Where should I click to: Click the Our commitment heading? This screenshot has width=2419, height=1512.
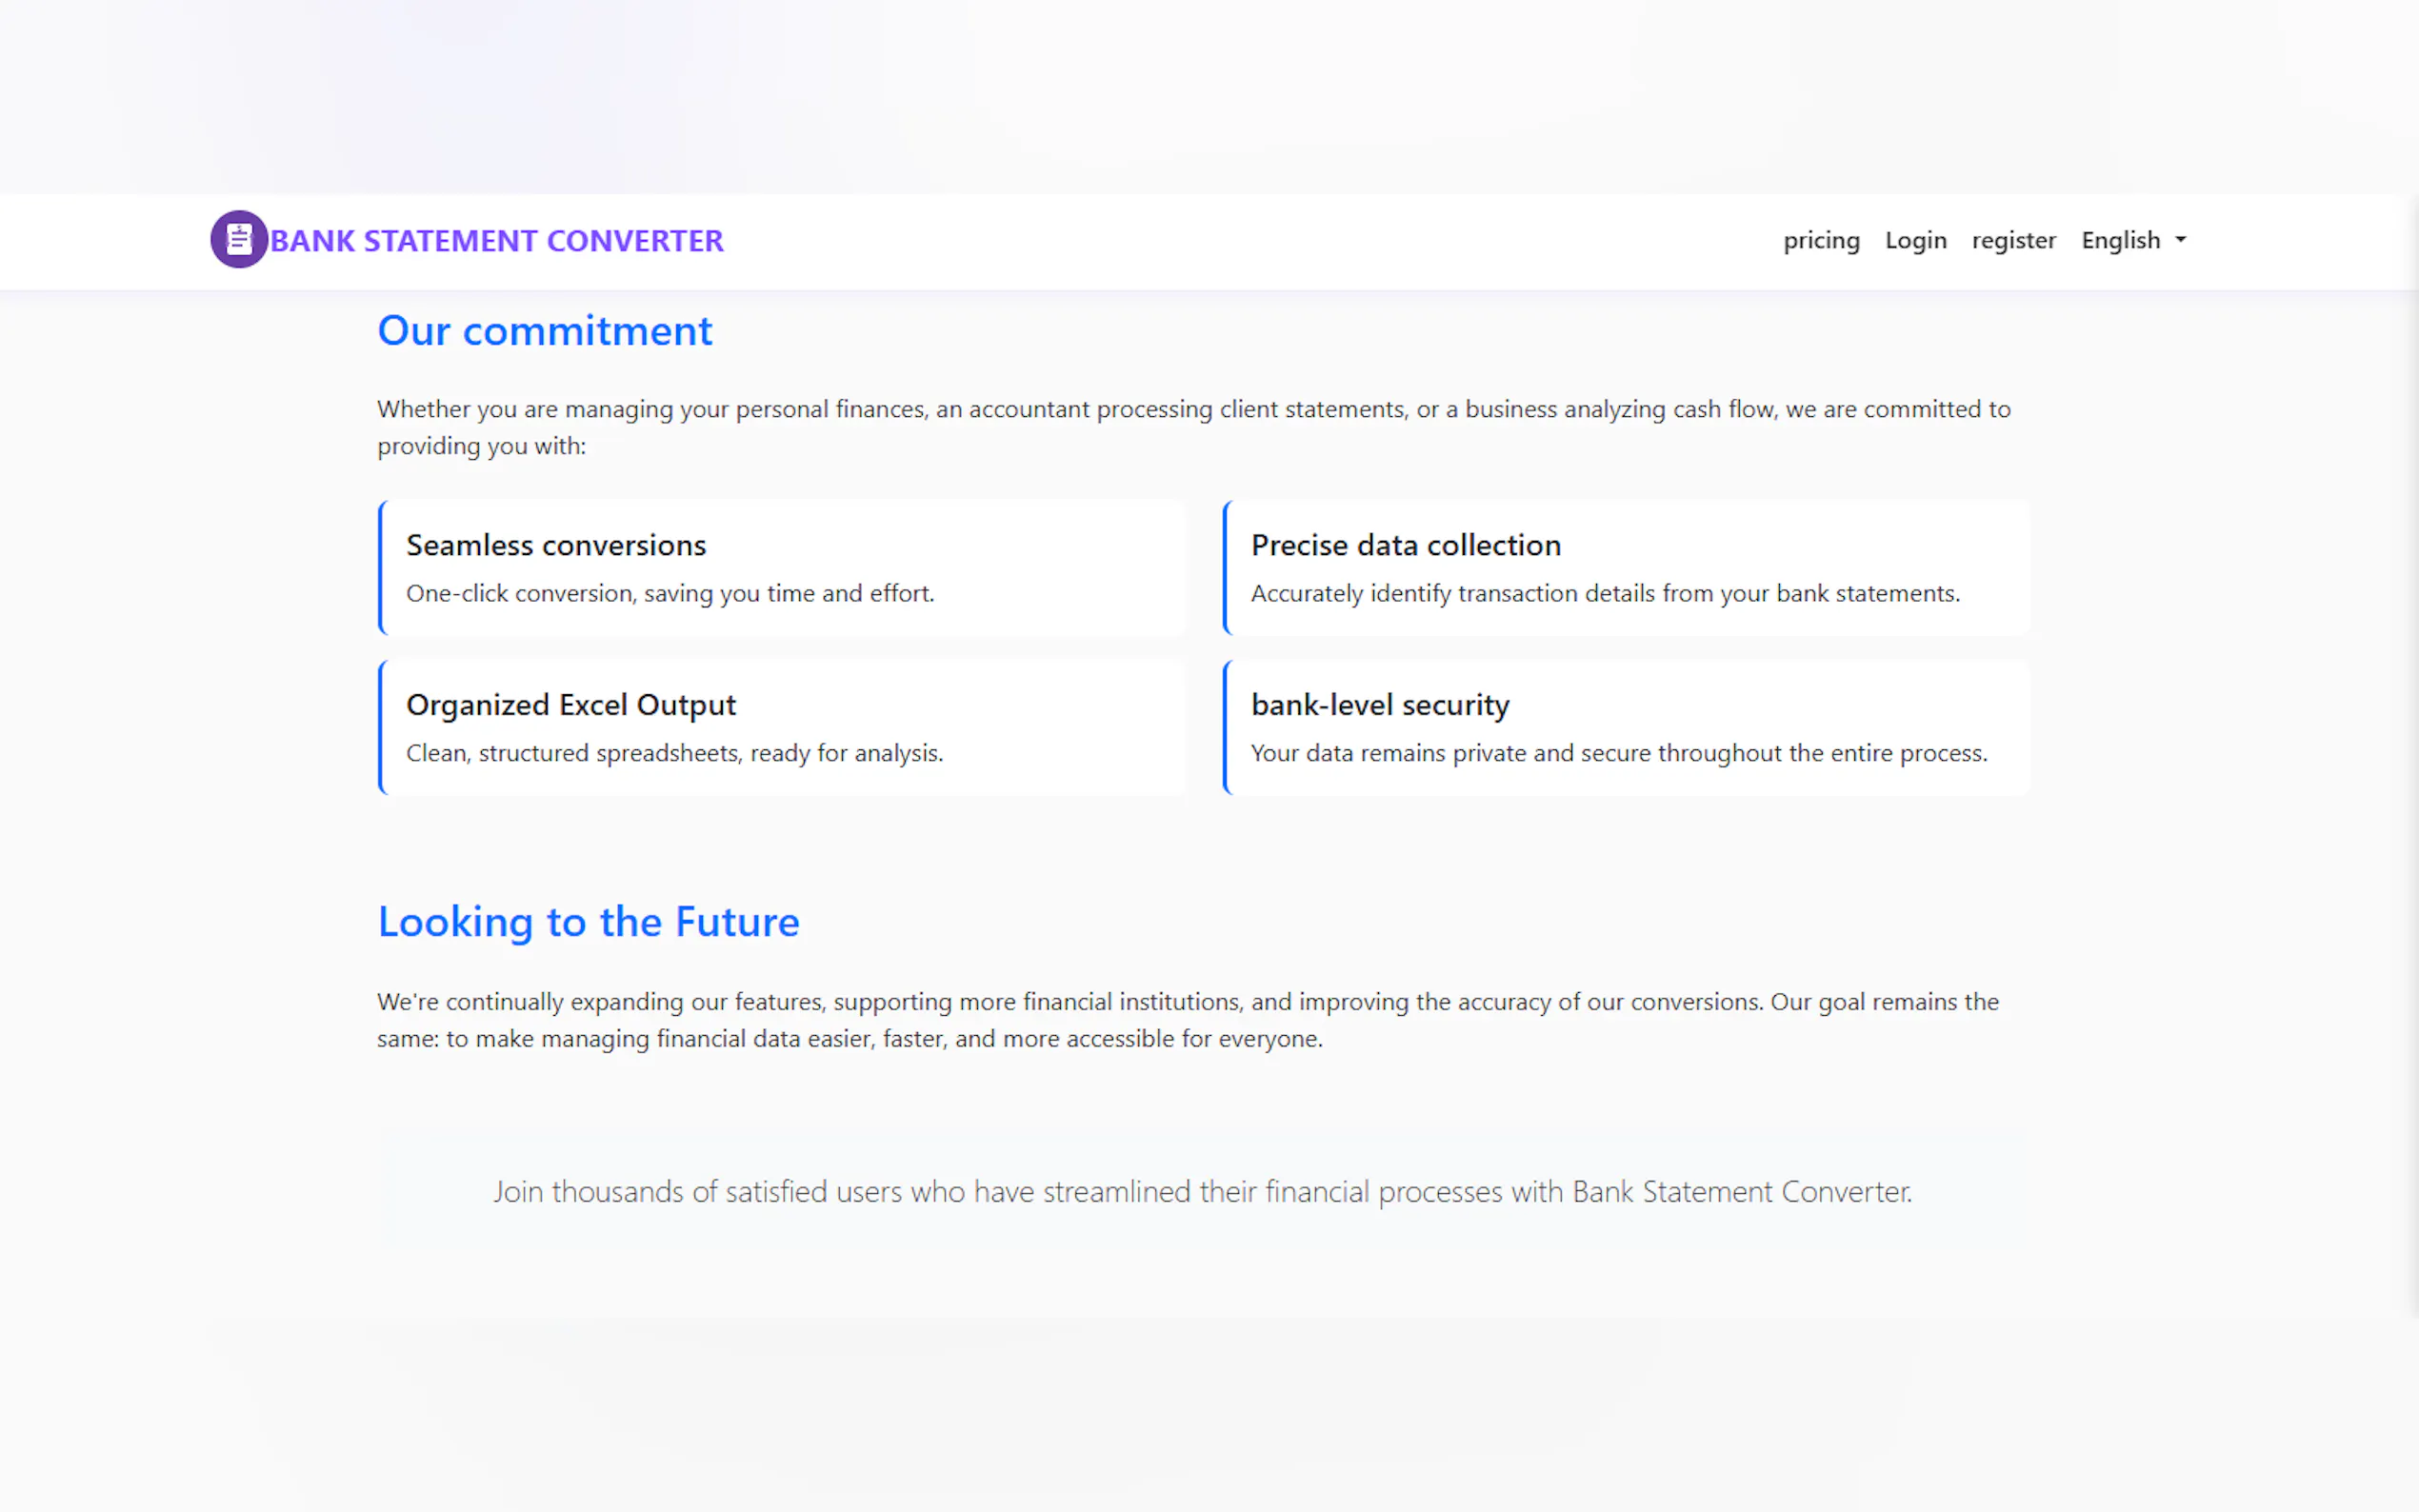(544, 331)
